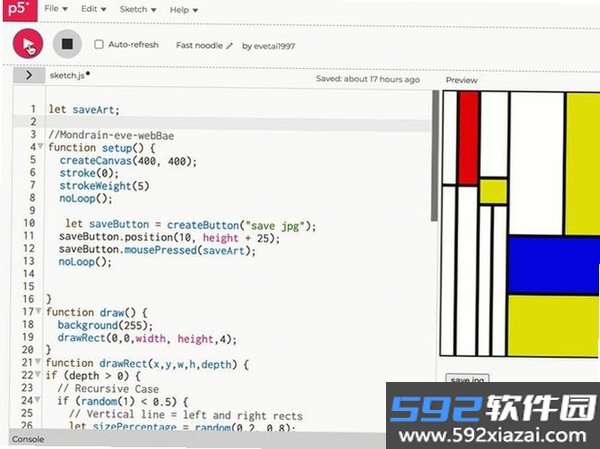Click the Fast noodle sketch name
The height and width of the screenshot is (449, 600).
tap(199, 46)
